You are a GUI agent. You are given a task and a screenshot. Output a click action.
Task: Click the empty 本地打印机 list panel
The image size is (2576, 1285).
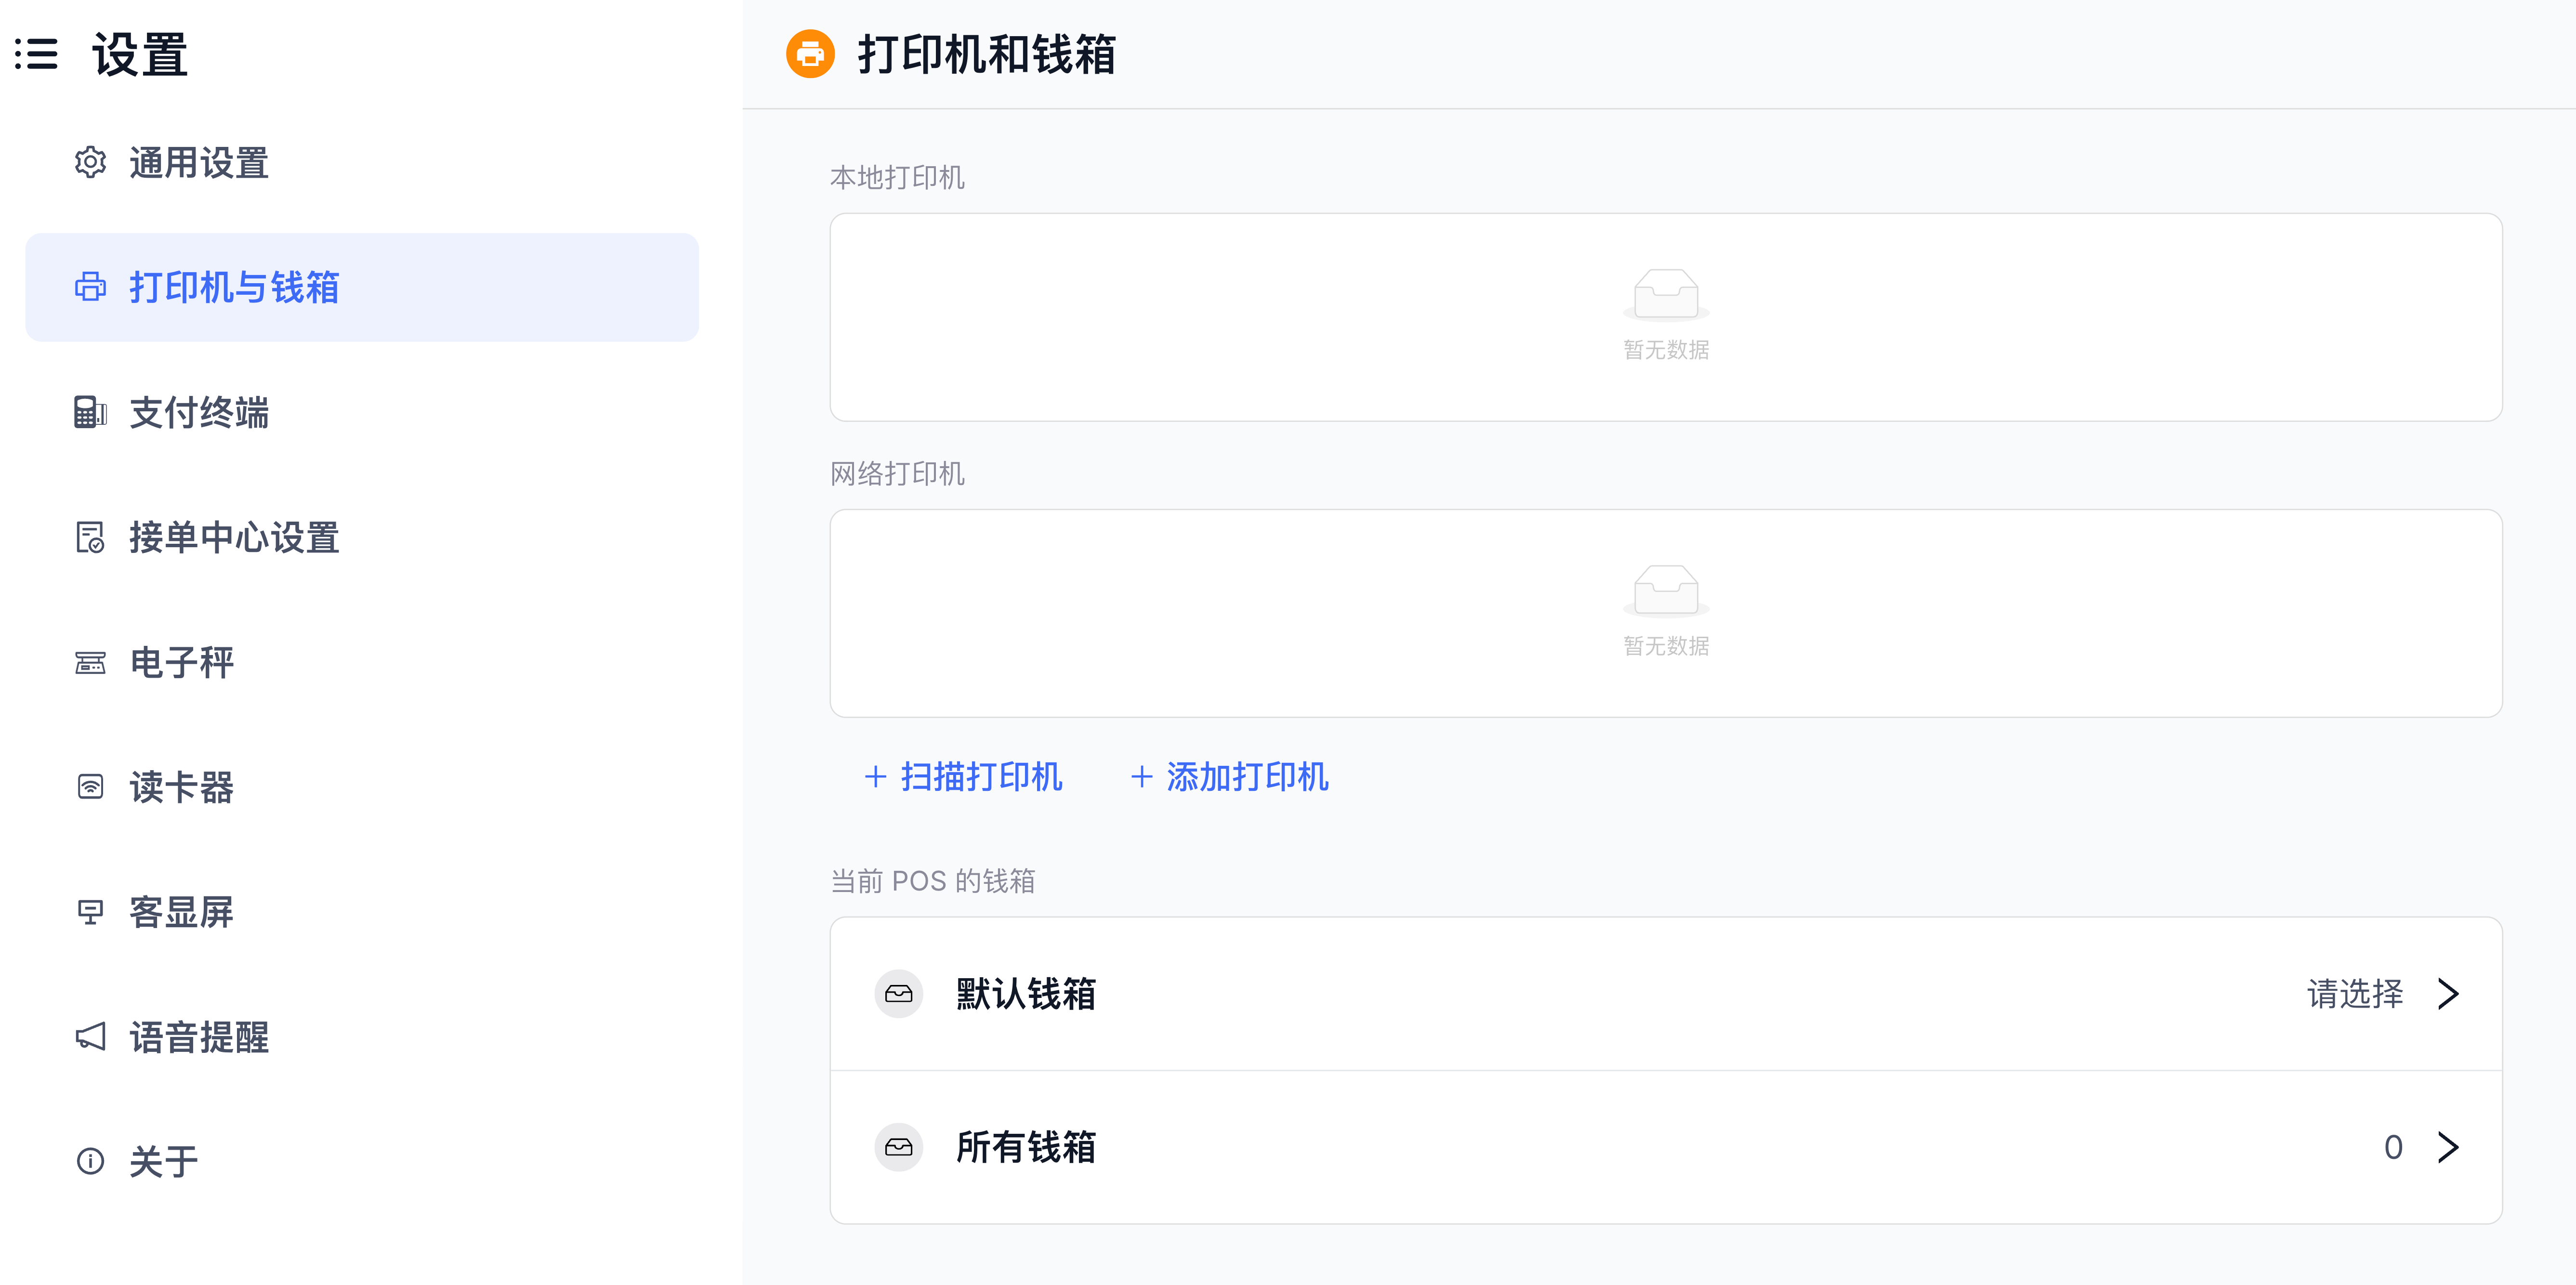[x=1665, y=317]
